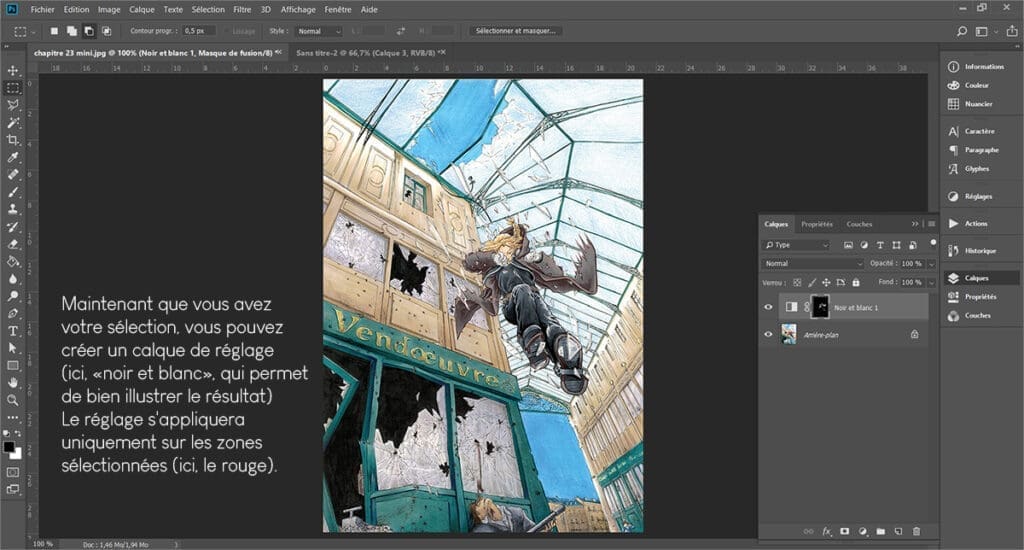1024x550 pixels.
Task: Open the layer blend mode Normal dropdown
Action: (812, 264)
